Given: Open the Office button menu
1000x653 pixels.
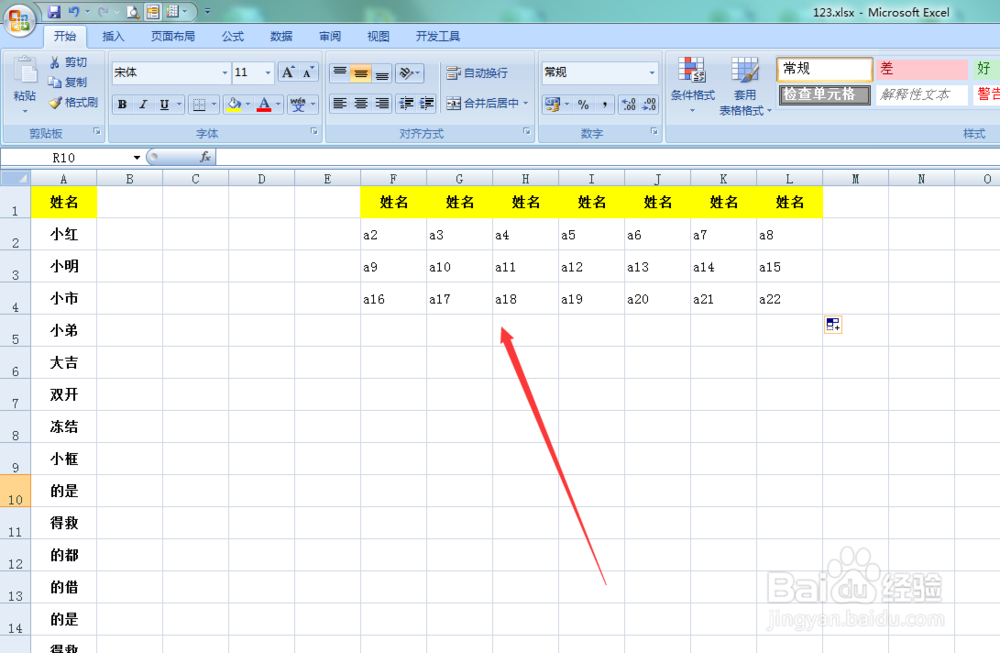Looking at the screenshot, I should tap(18, 20).
